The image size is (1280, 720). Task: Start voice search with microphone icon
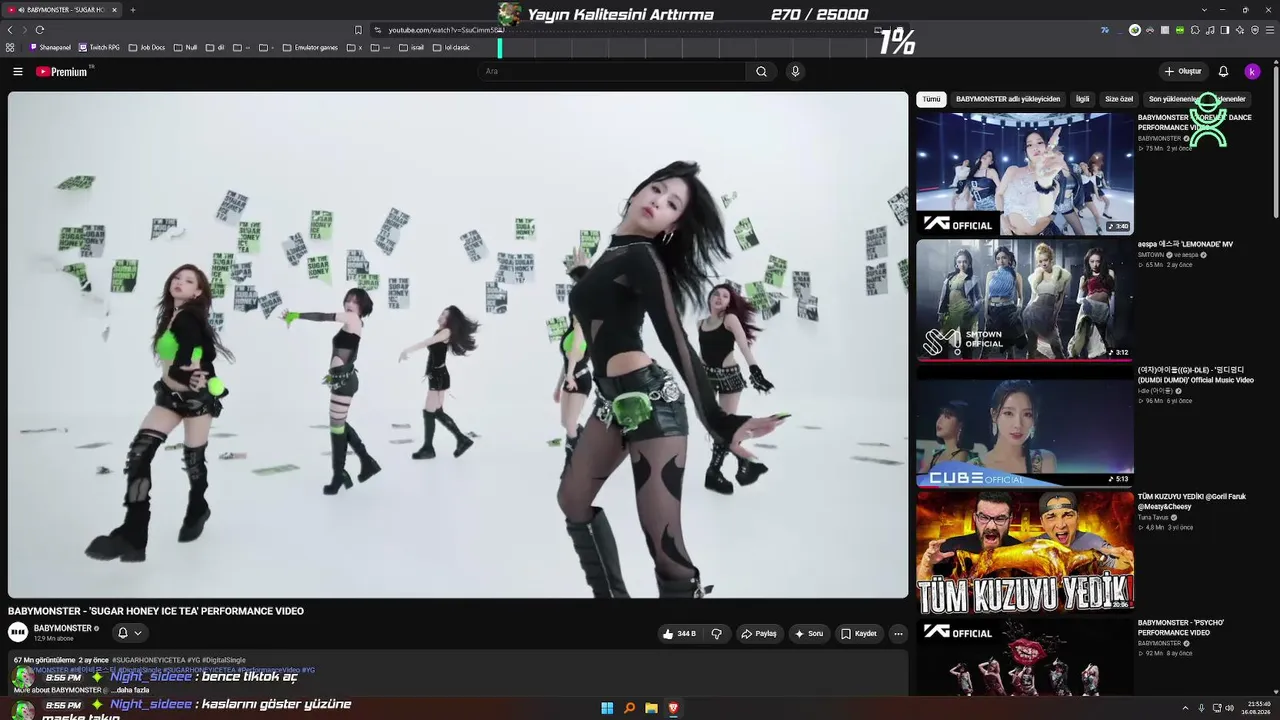coord(795,71)
